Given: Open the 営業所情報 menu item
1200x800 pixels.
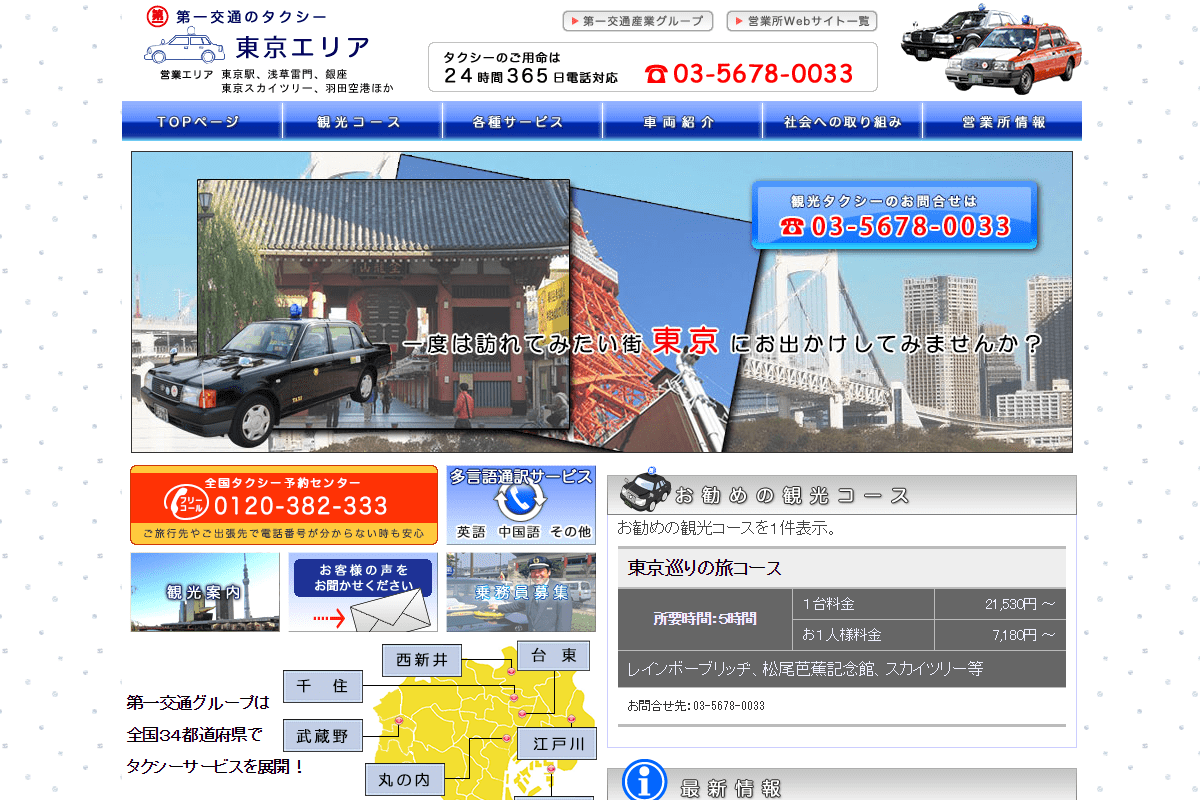Looking at the screenshot, I should (x=1002, y=121).
